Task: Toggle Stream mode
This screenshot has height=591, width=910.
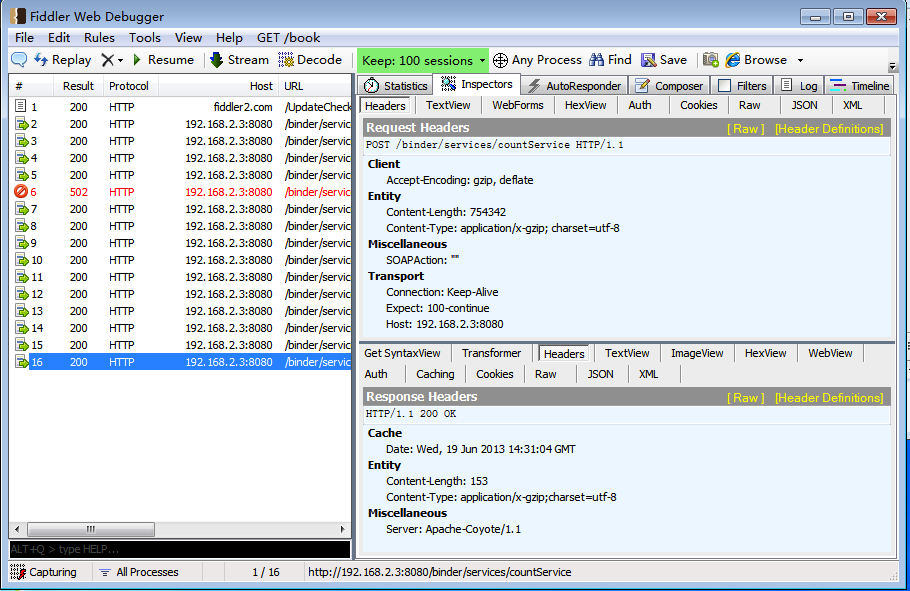Action: 240,60
